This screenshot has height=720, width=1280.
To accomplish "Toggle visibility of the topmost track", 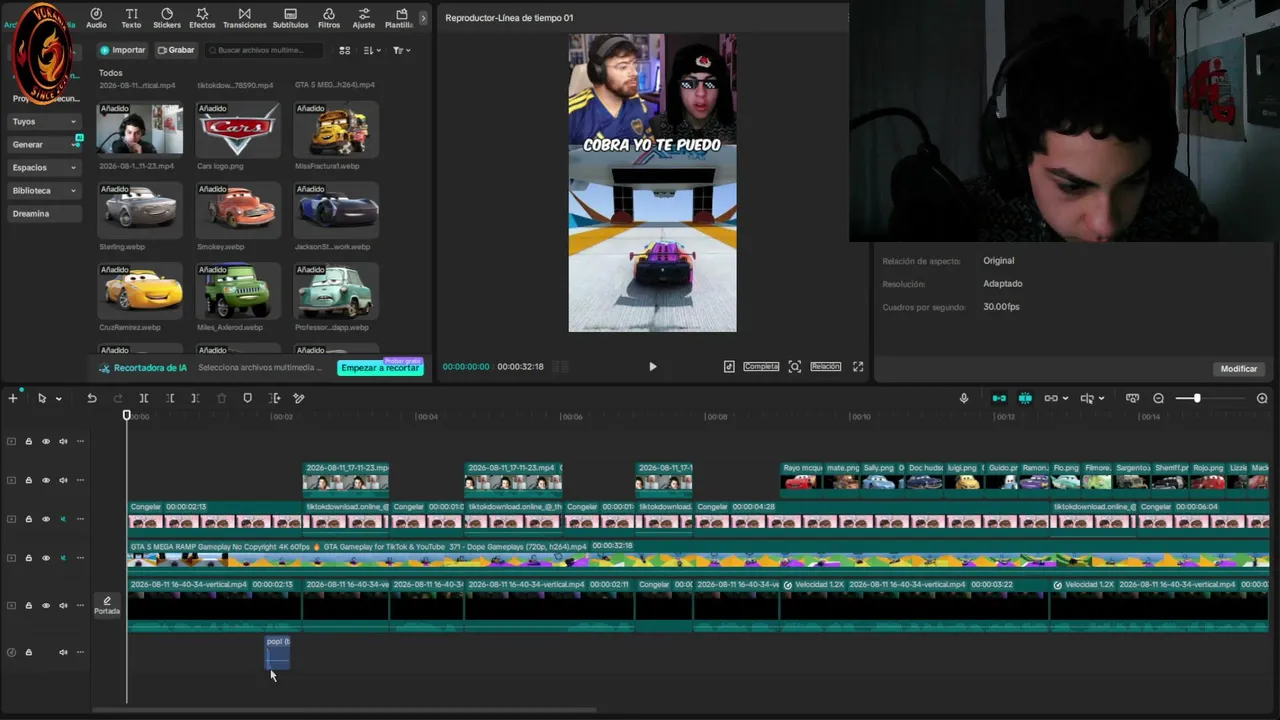I will point(46,441).
